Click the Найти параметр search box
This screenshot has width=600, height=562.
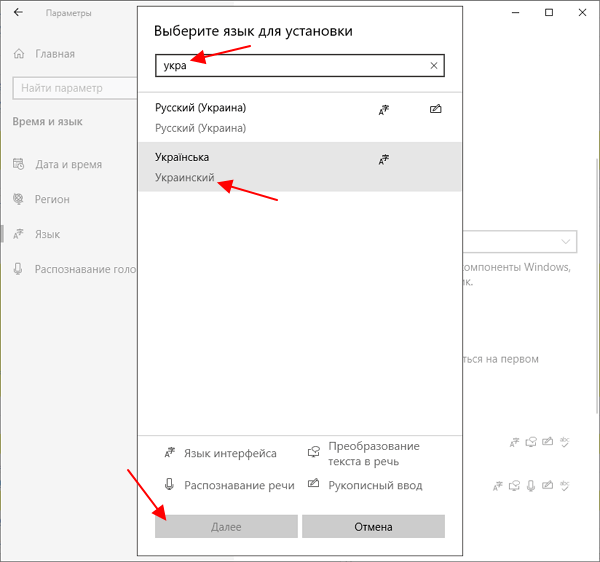75,88
